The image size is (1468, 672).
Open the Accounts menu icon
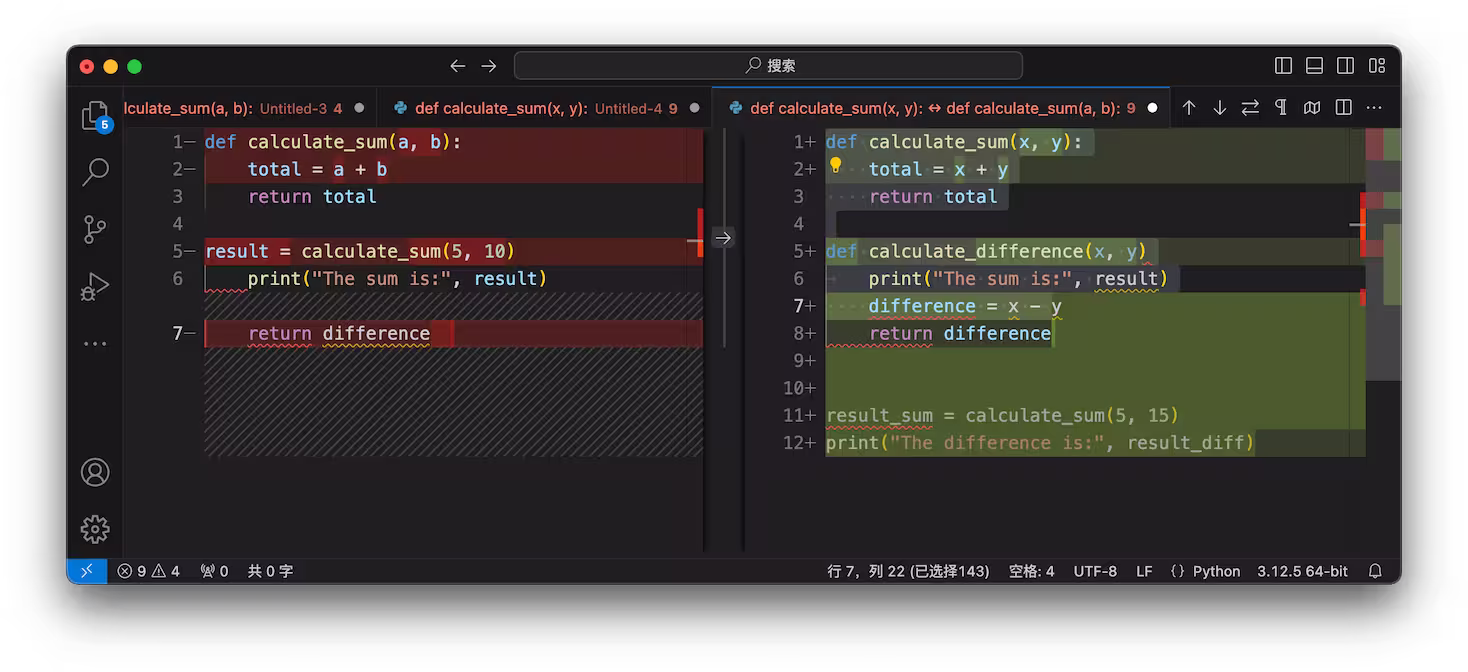pos(95,472)
